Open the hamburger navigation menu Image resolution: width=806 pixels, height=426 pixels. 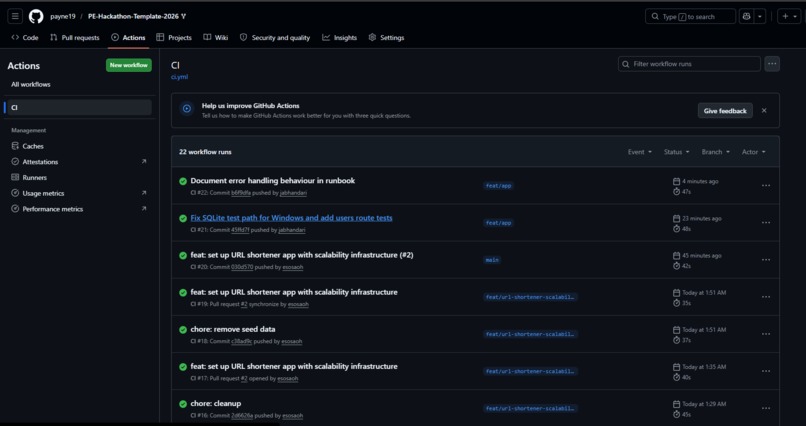[x=15, y=16]
